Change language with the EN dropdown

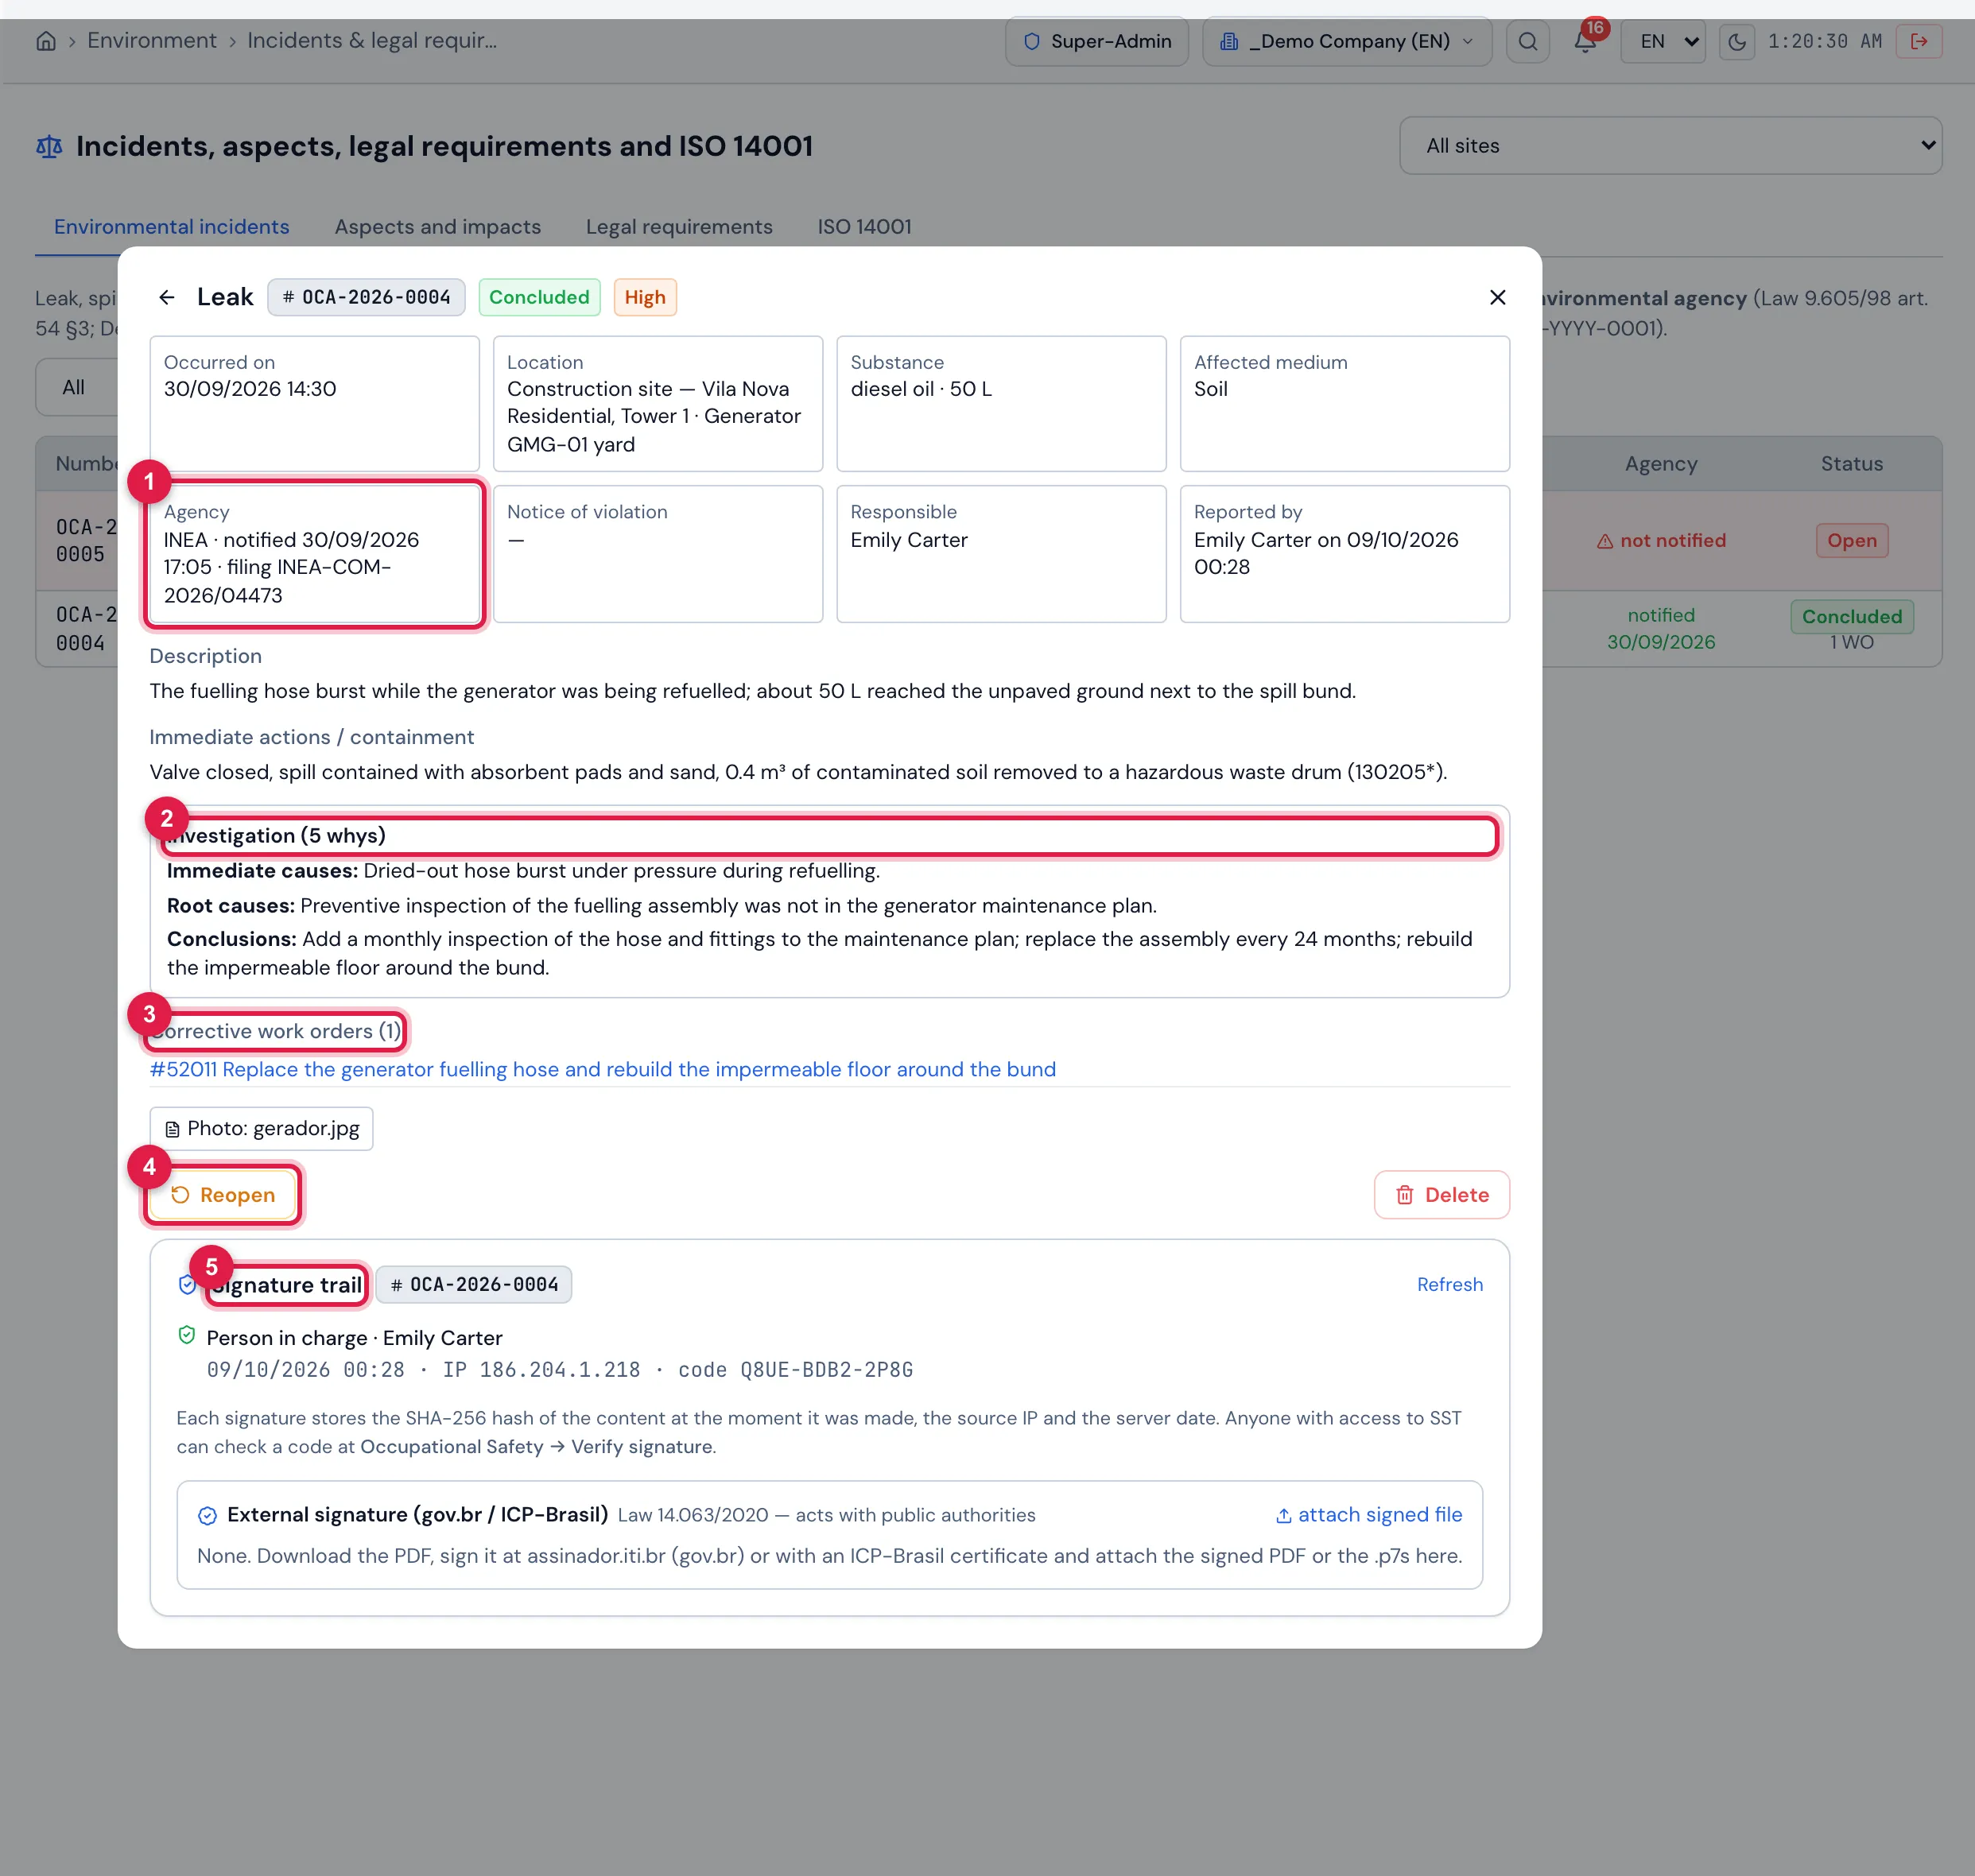click(x=1662, y=42)
